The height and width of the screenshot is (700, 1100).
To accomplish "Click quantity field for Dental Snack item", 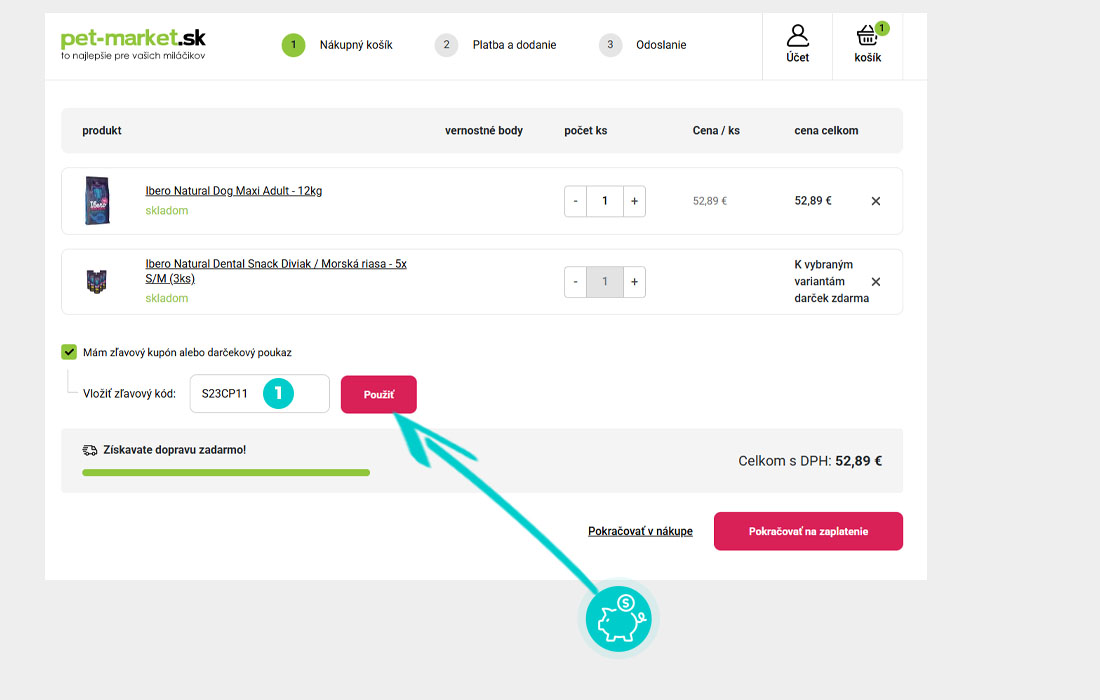I will [x=605, y=282].
